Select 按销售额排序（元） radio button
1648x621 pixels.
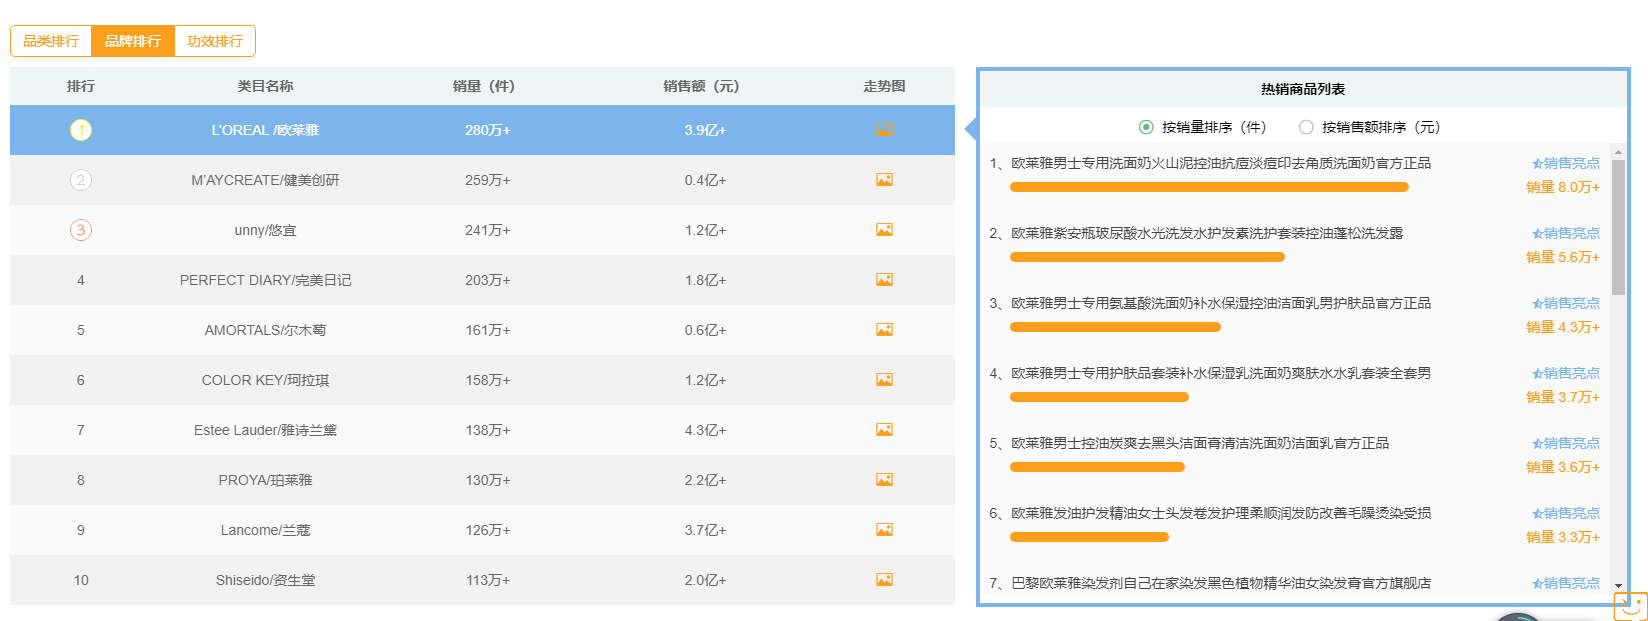coord(1306,127)
